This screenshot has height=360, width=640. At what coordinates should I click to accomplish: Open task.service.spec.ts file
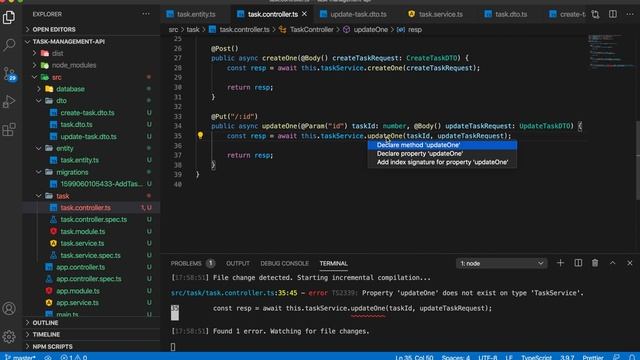click(90, 255)
